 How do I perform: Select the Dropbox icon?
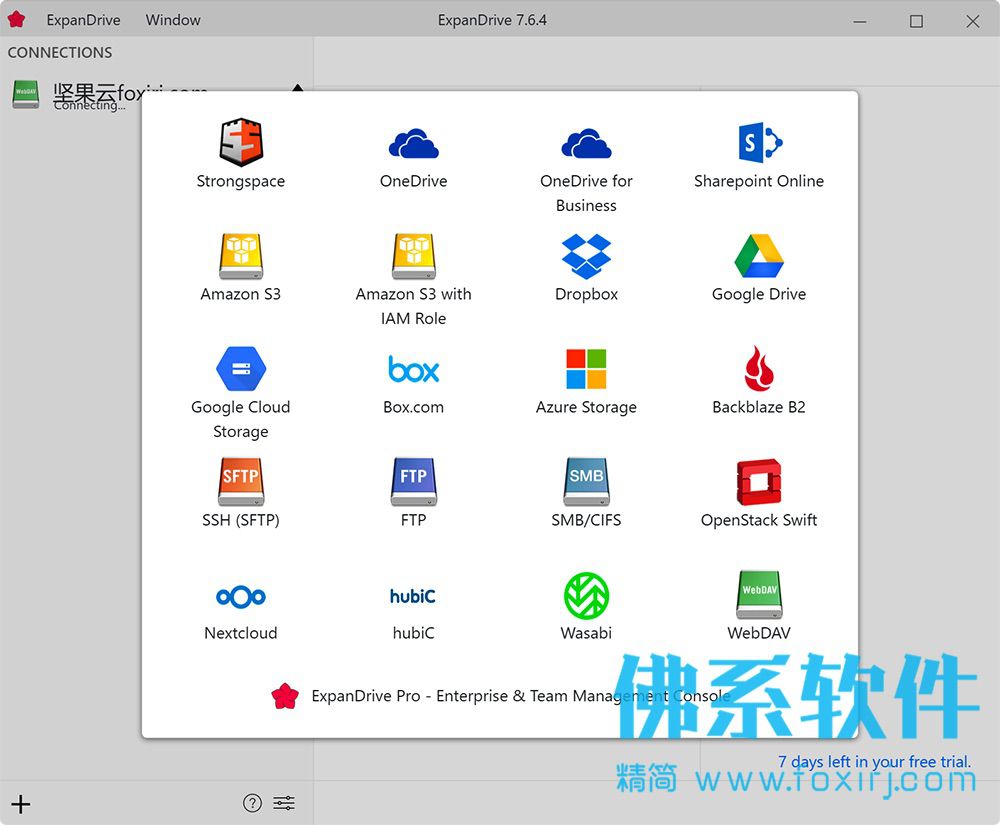pos(586,256)
